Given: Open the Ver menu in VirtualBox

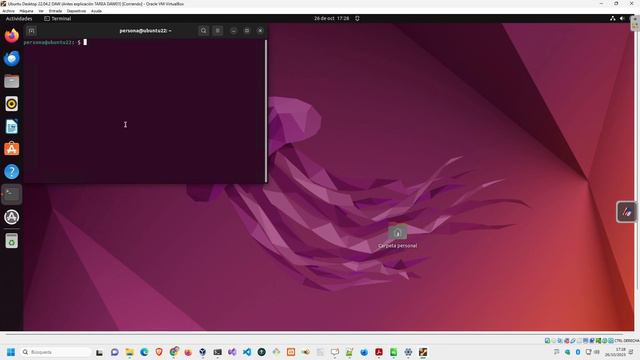Looking at the screenshot, I should click(x=41, y=11).
